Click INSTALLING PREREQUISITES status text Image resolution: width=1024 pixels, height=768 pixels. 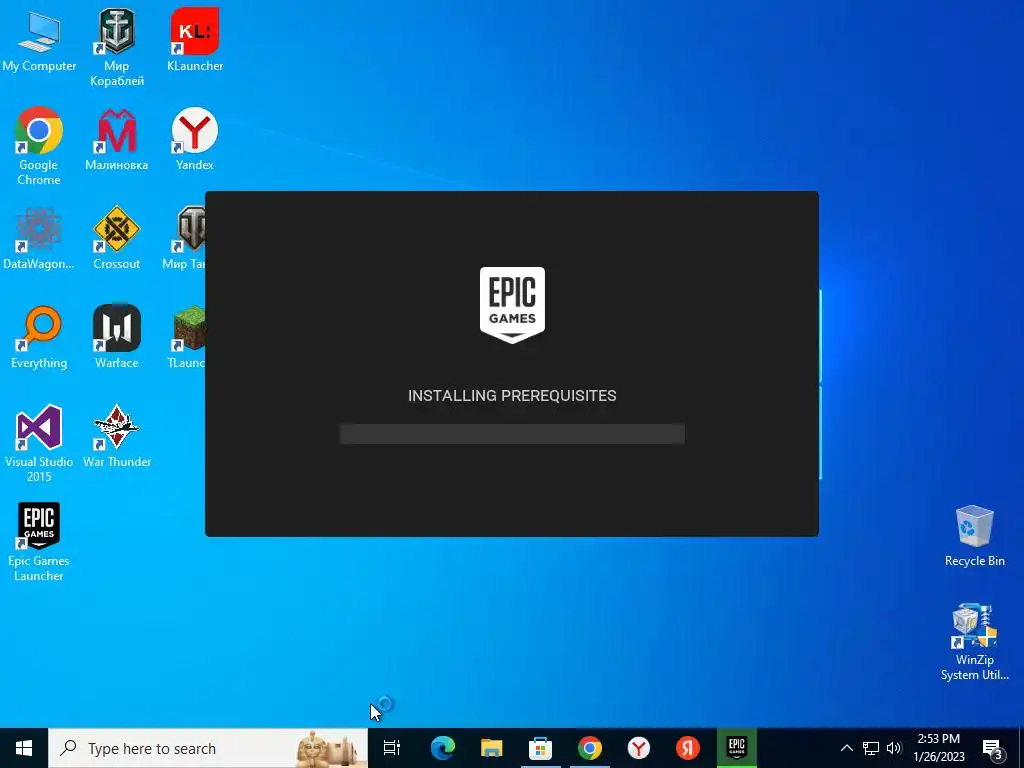tap(512, 396)
